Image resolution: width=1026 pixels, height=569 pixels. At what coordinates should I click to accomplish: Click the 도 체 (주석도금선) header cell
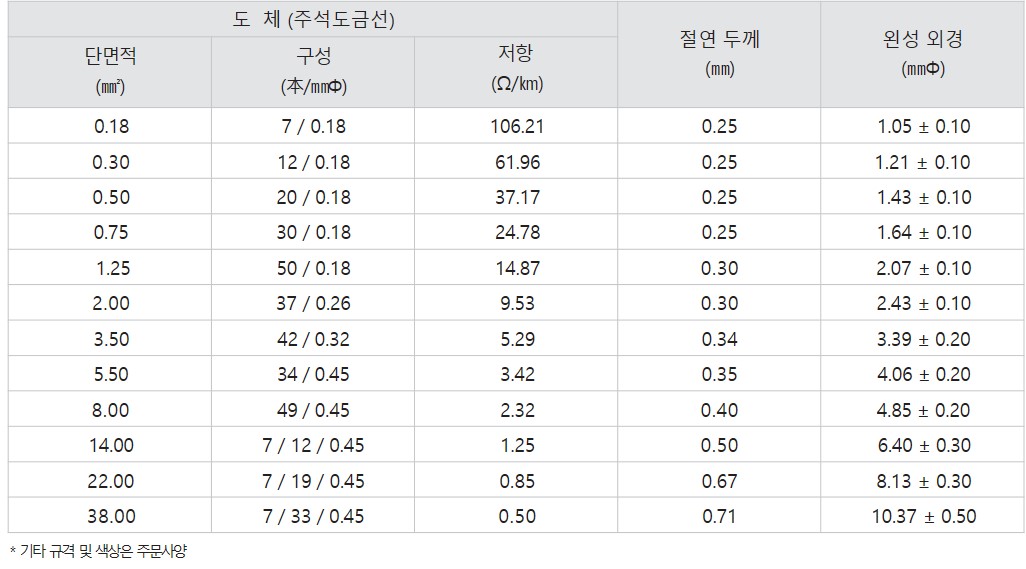coord(313,20)
